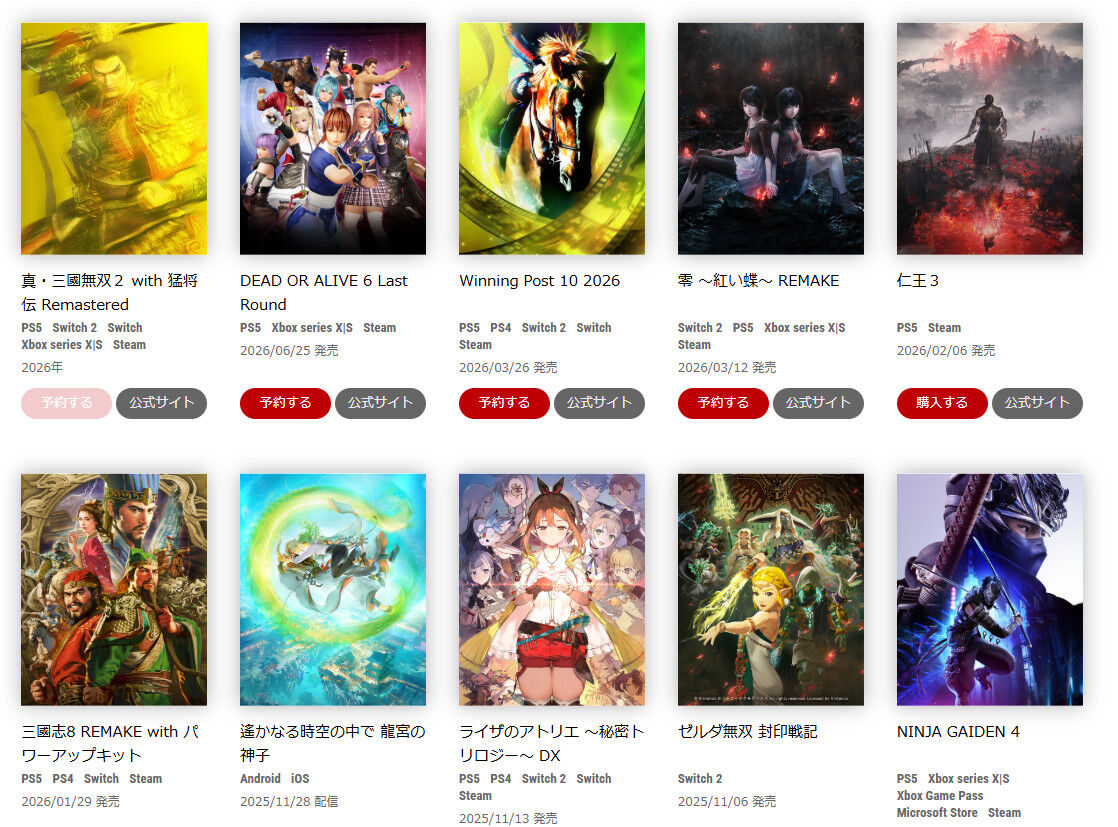Viewport: 1118px width, 827px height.
Task: Open the Winning Post 10 horse cover image
Action: 552,138
